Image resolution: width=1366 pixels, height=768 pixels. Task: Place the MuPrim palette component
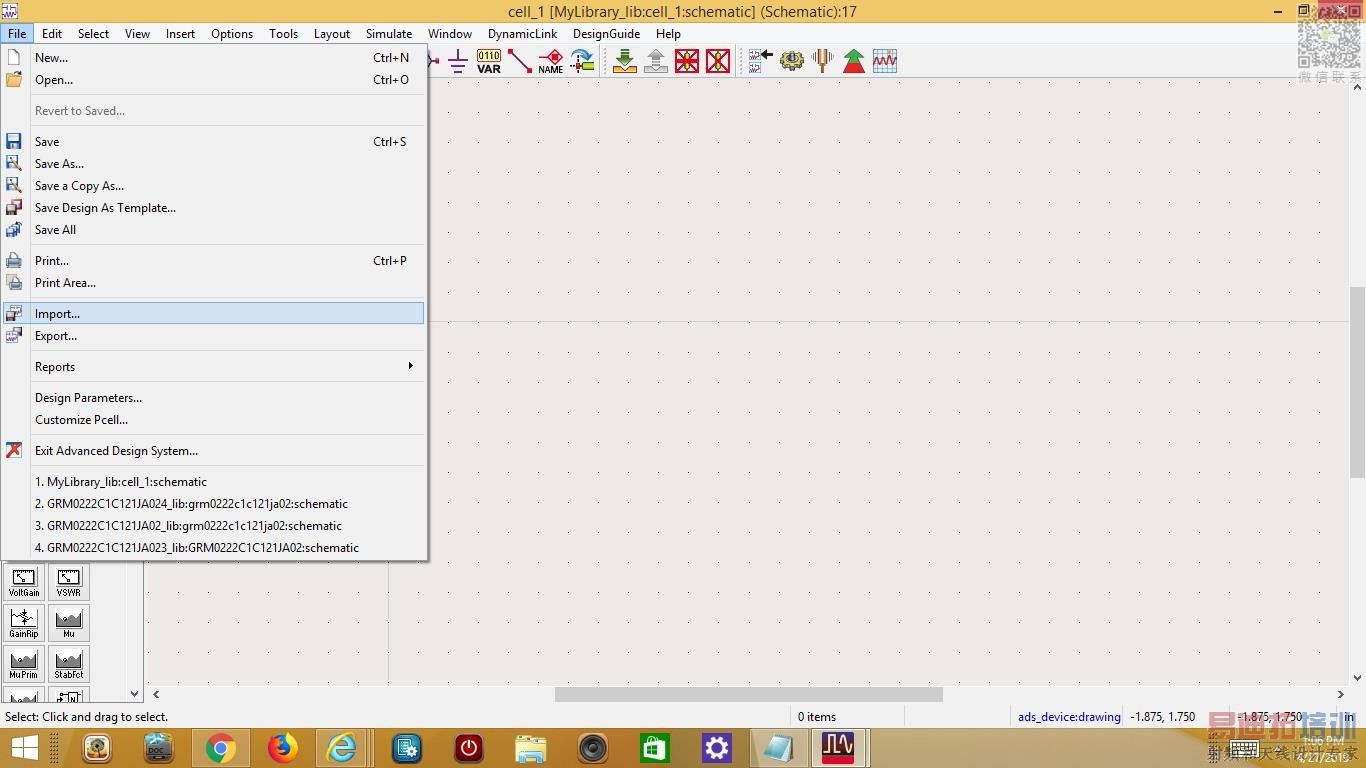[24, 664]
